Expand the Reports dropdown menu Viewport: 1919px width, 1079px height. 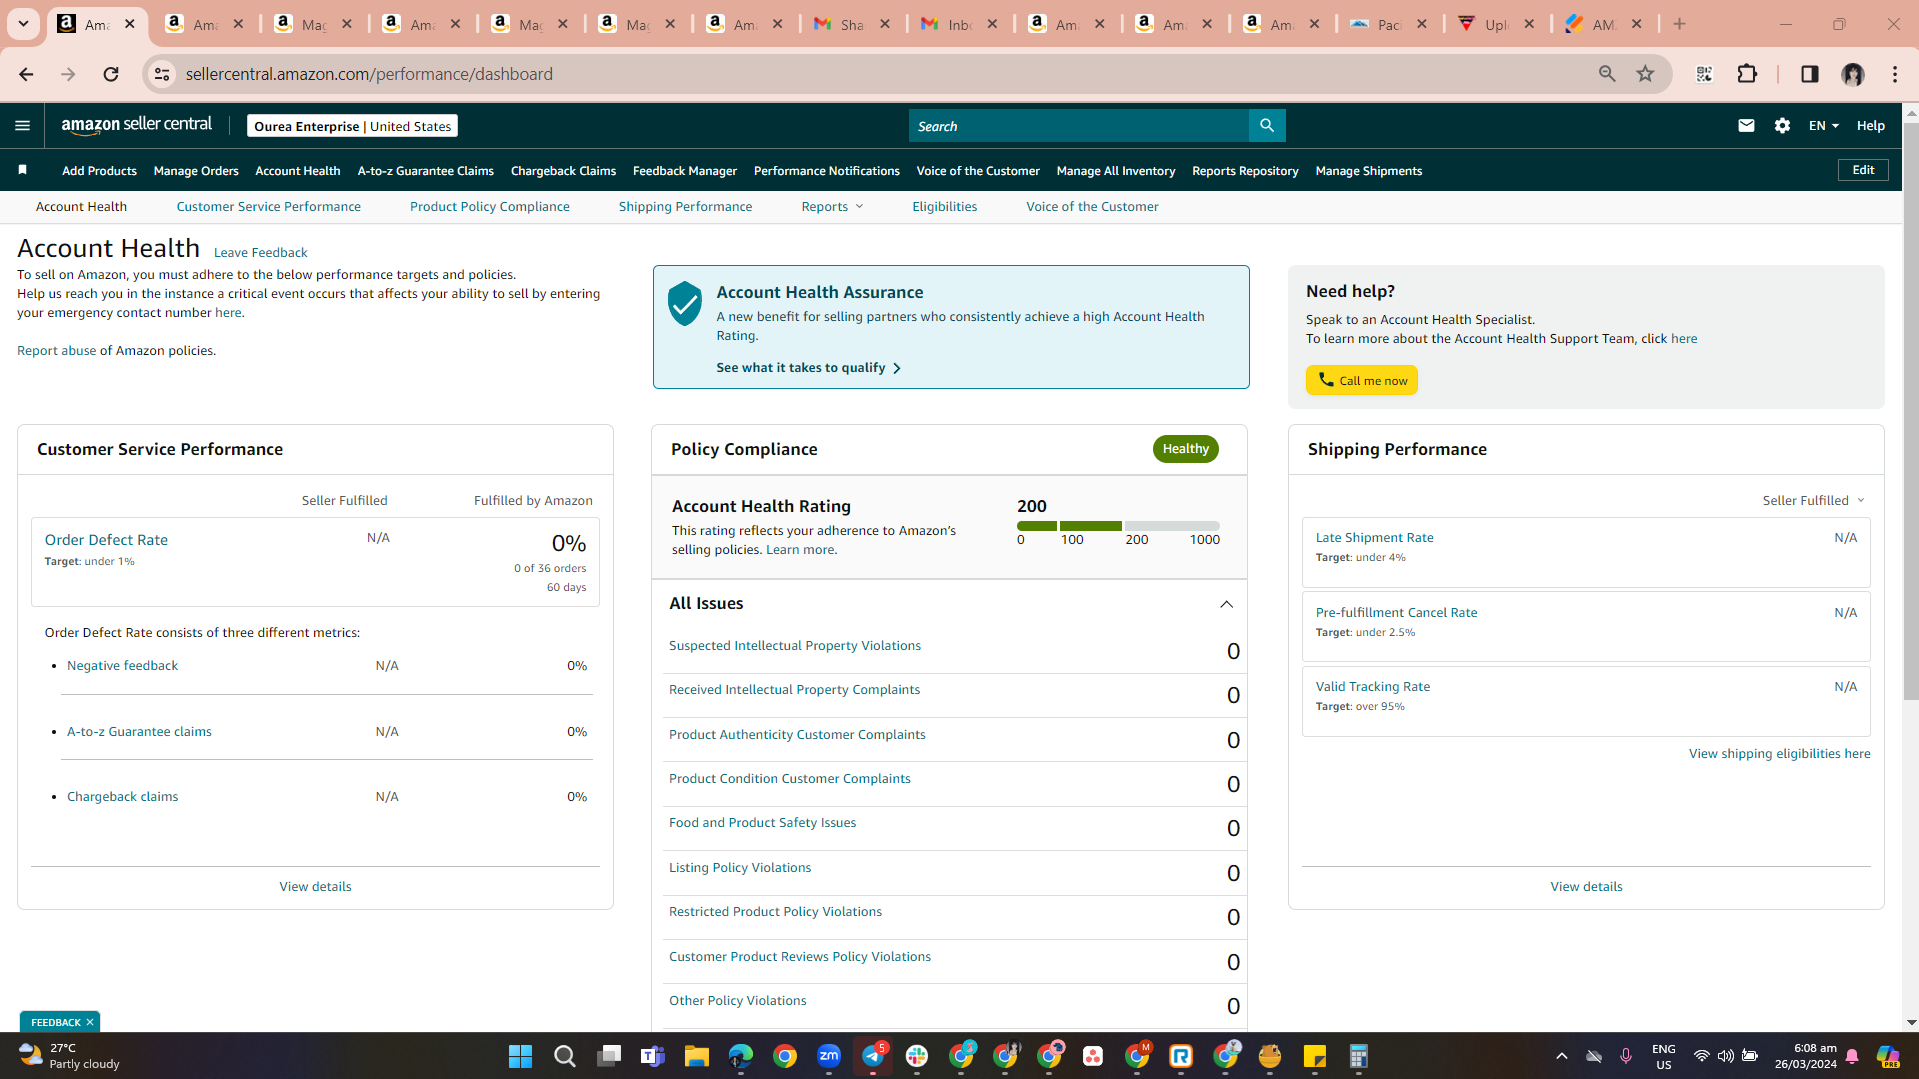832,207
